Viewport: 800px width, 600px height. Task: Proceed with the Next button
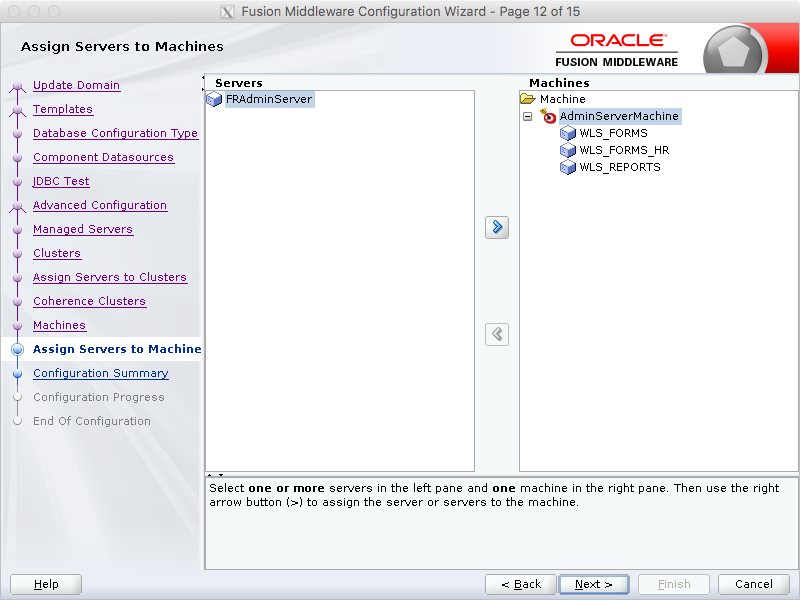coord(594,584)
